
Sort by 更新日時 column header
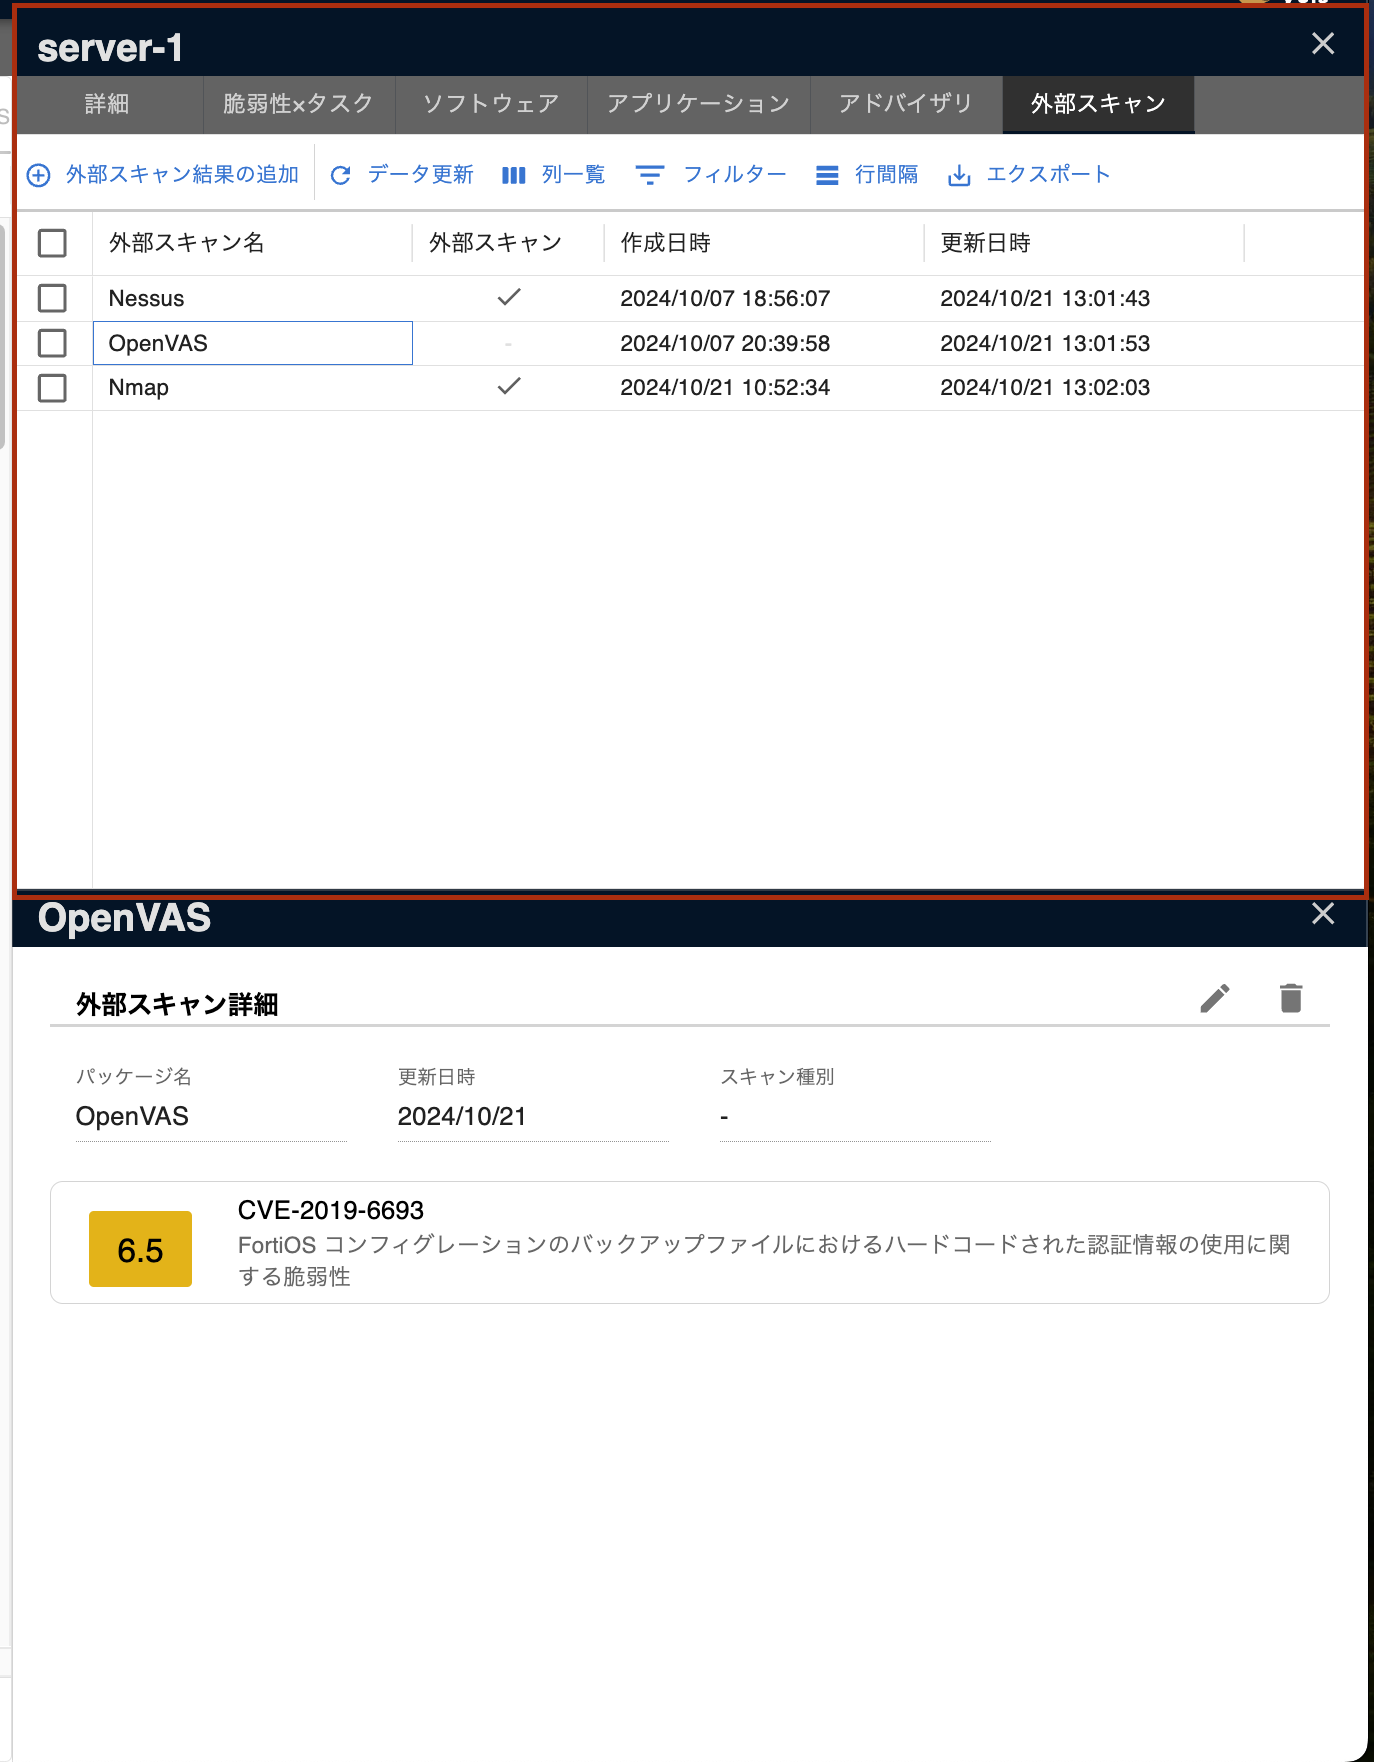click(x=985, y=243)
